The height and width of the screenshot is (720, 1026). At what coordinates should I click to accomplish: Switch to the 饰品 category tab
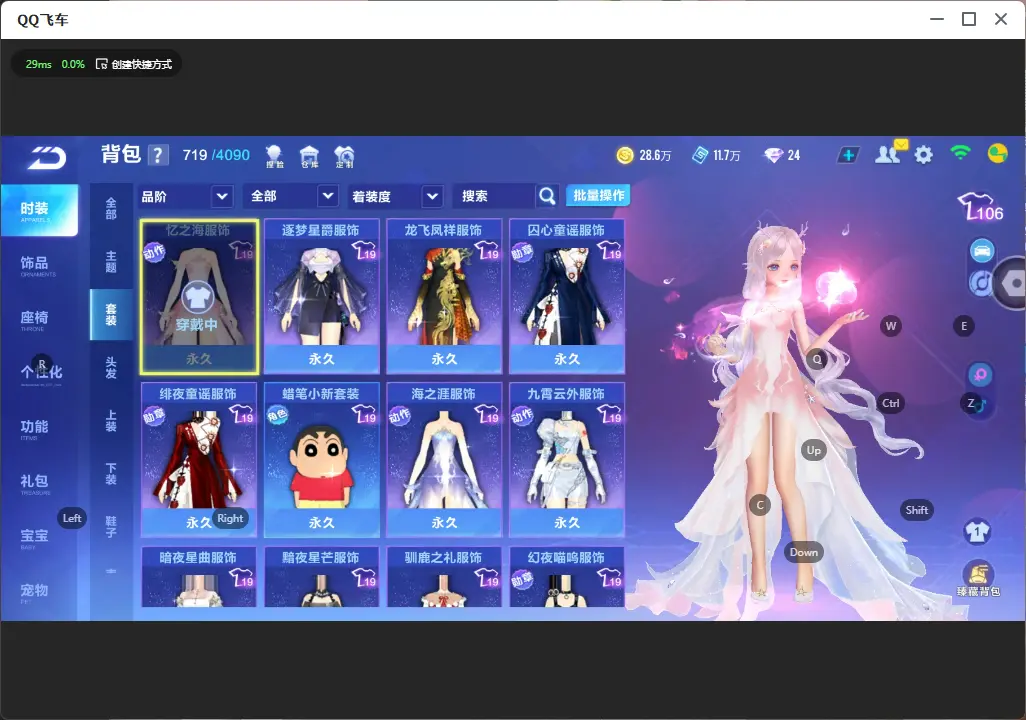pos(36,264)
